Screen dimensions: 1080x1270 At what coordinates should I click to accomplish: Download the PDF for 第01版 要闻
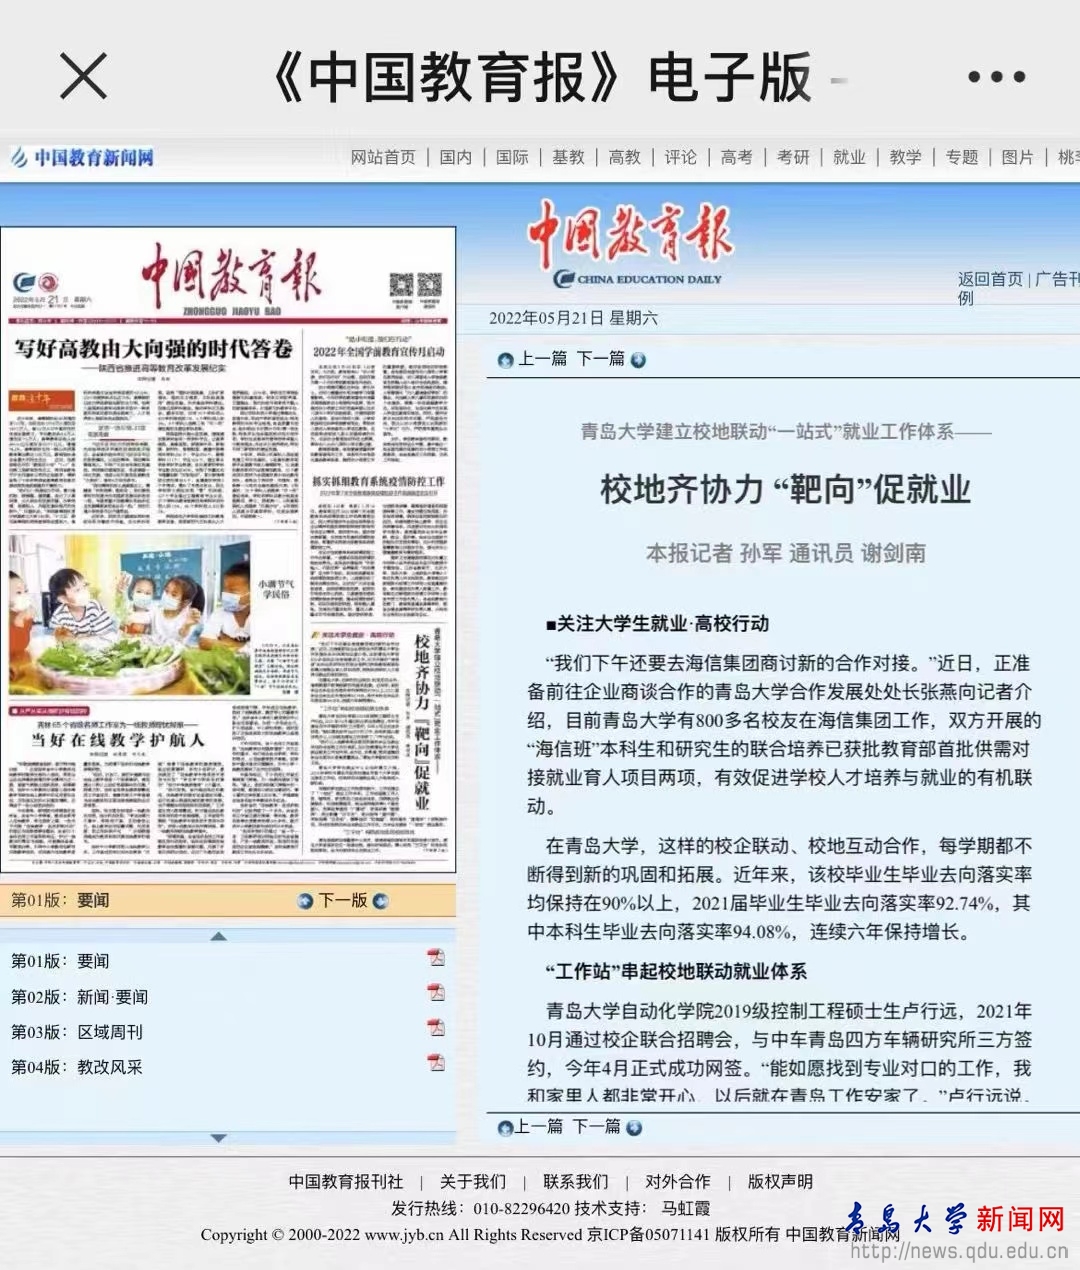[436, 958]
